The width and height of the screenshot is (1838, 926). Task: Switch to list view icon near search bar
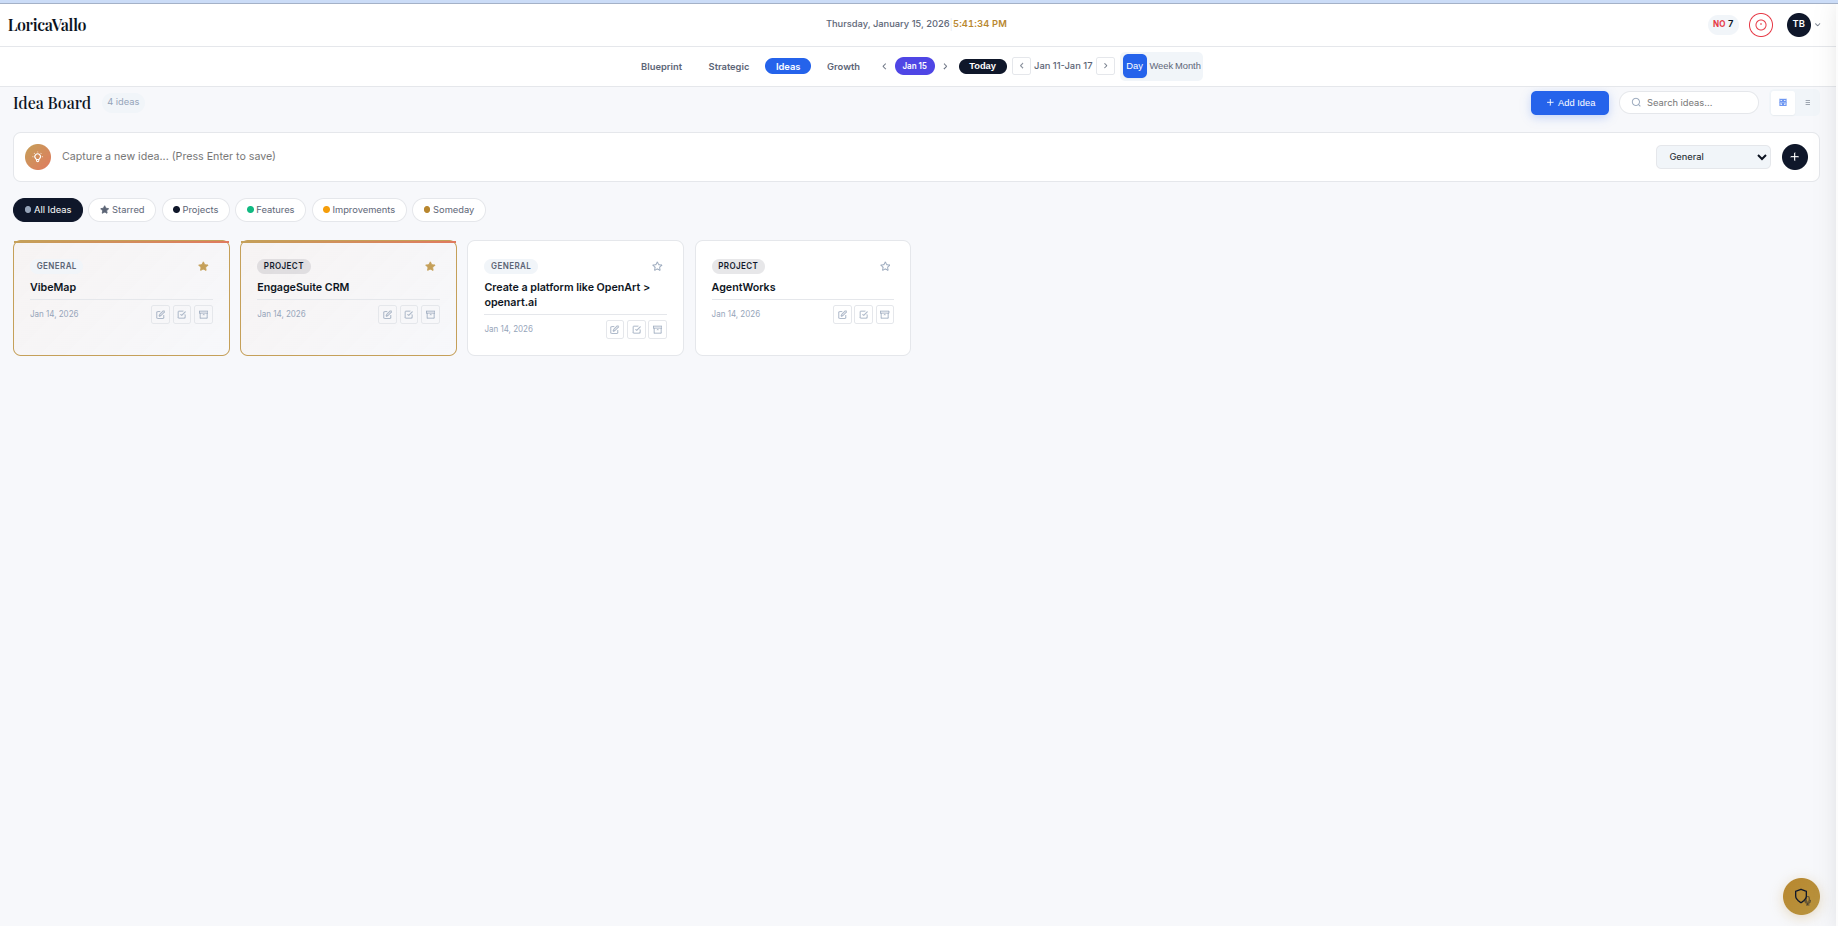(x=1809, y=102)
